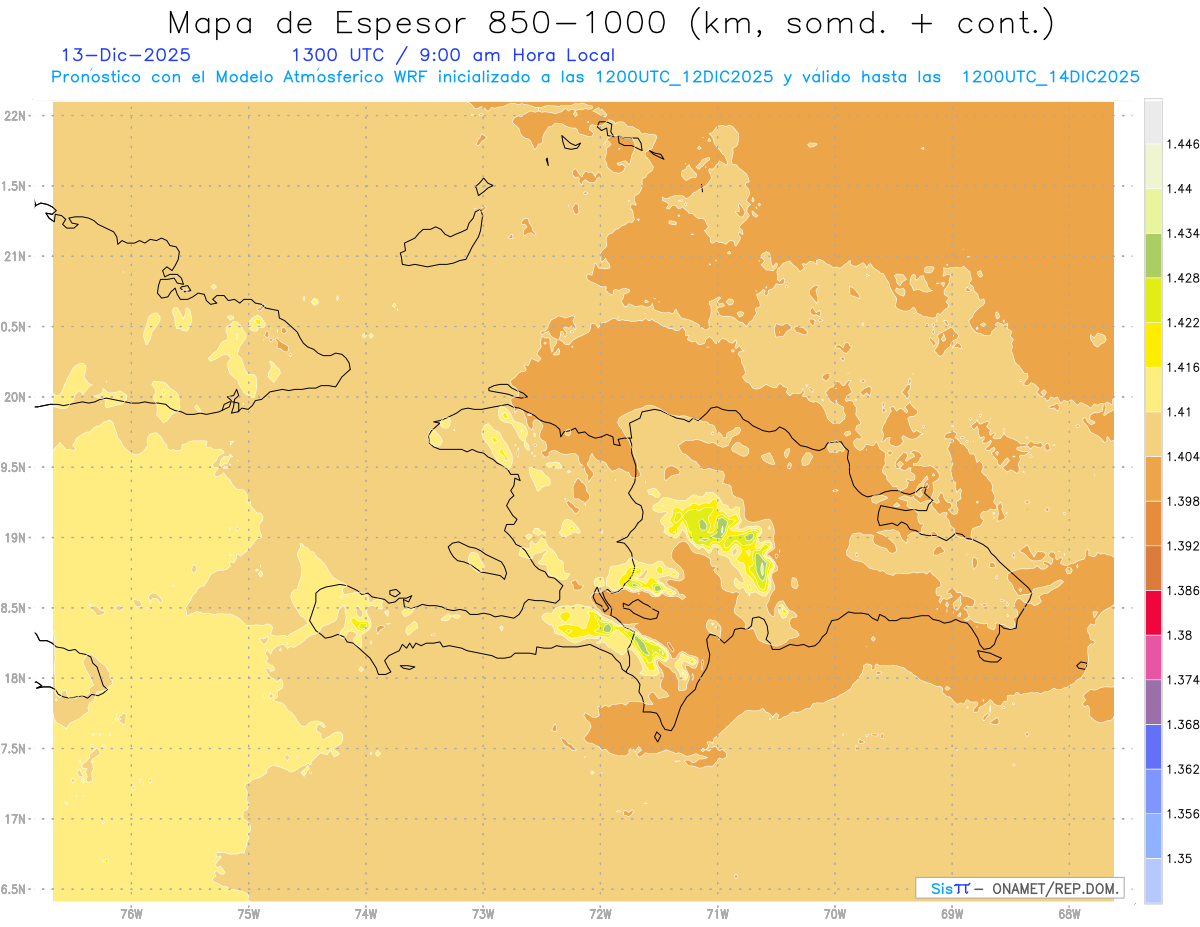Click the '72W' longitude label
The image size is (1200, 927).
pyautogui.click(x=600, y=914)
